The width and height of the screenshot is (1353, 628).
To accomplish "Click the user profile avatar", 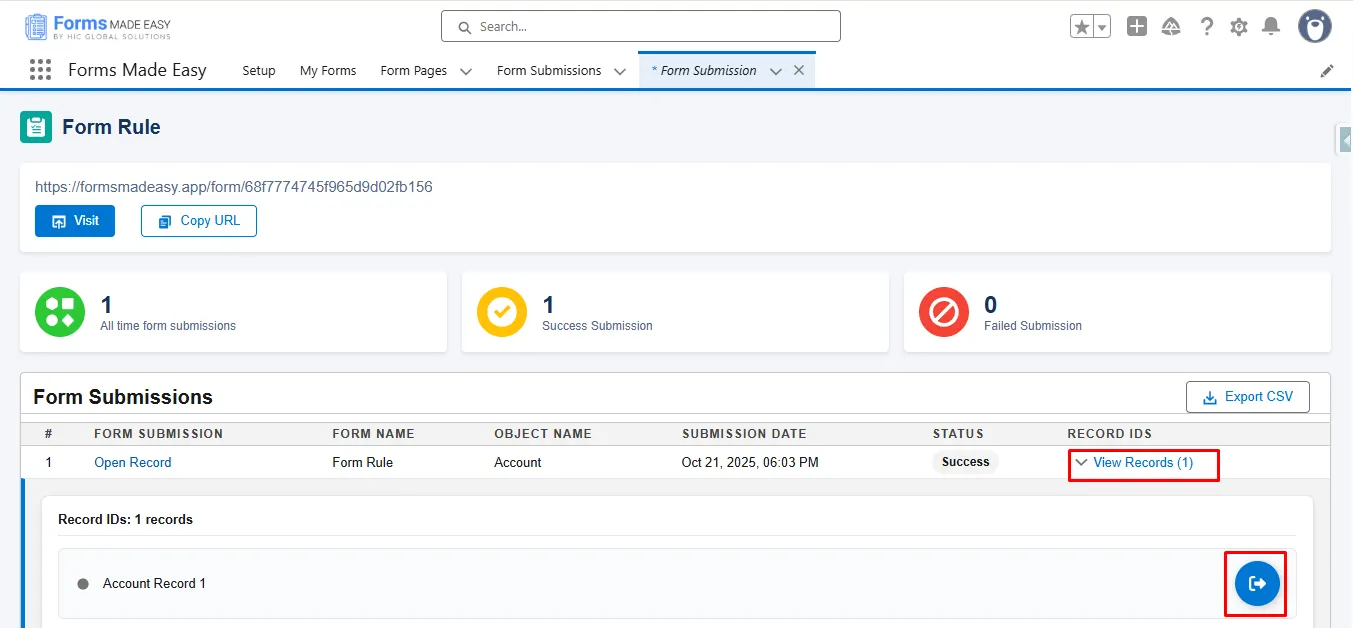I will (1314, 27).
